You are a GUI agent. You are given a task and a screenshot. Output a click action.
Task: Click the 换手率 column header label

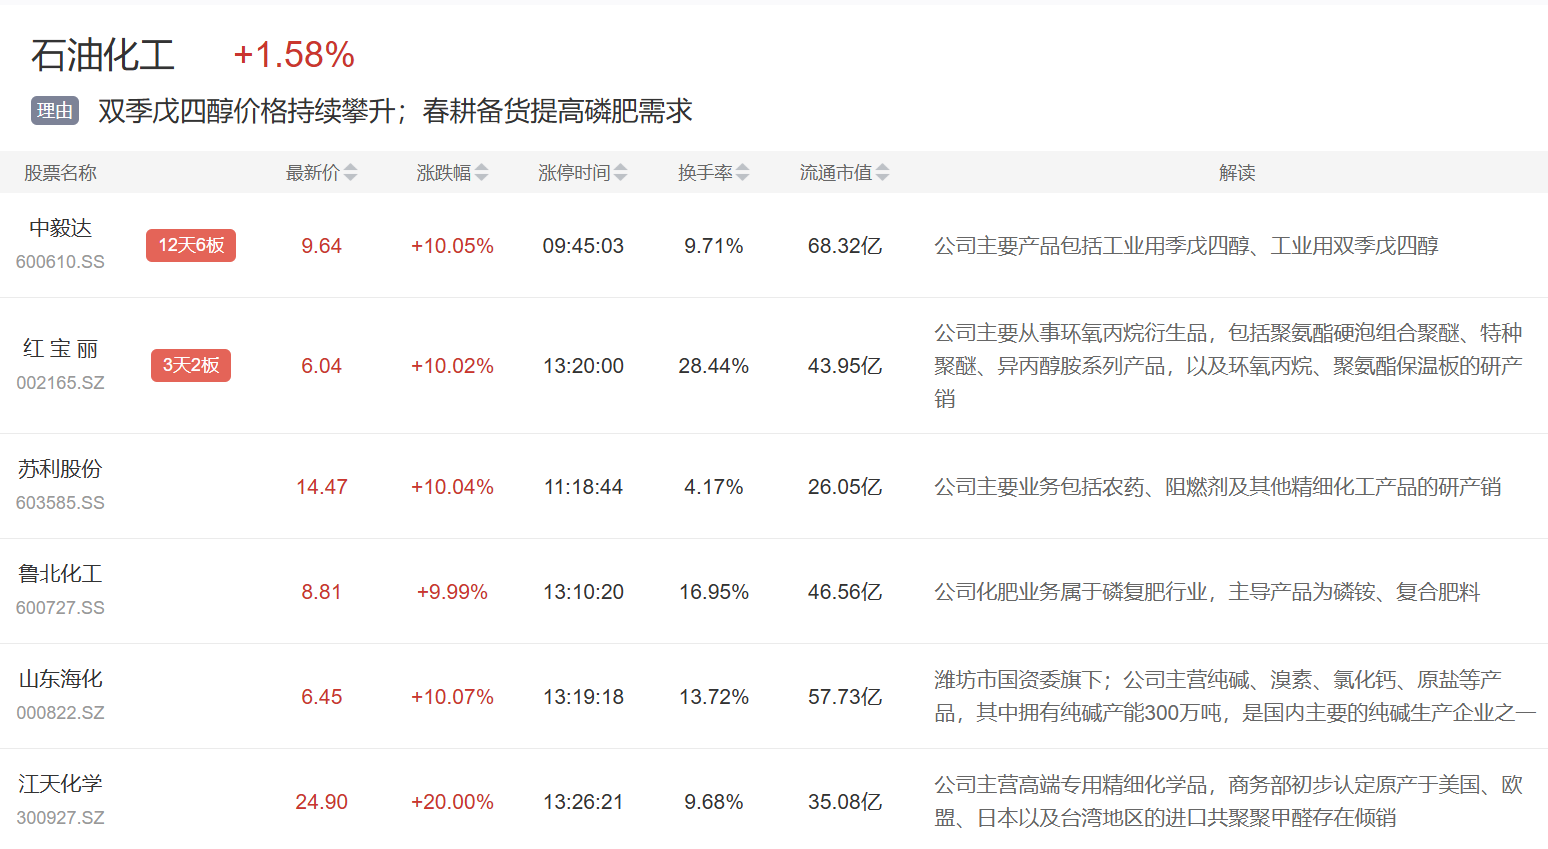click(x=705, y=173)
